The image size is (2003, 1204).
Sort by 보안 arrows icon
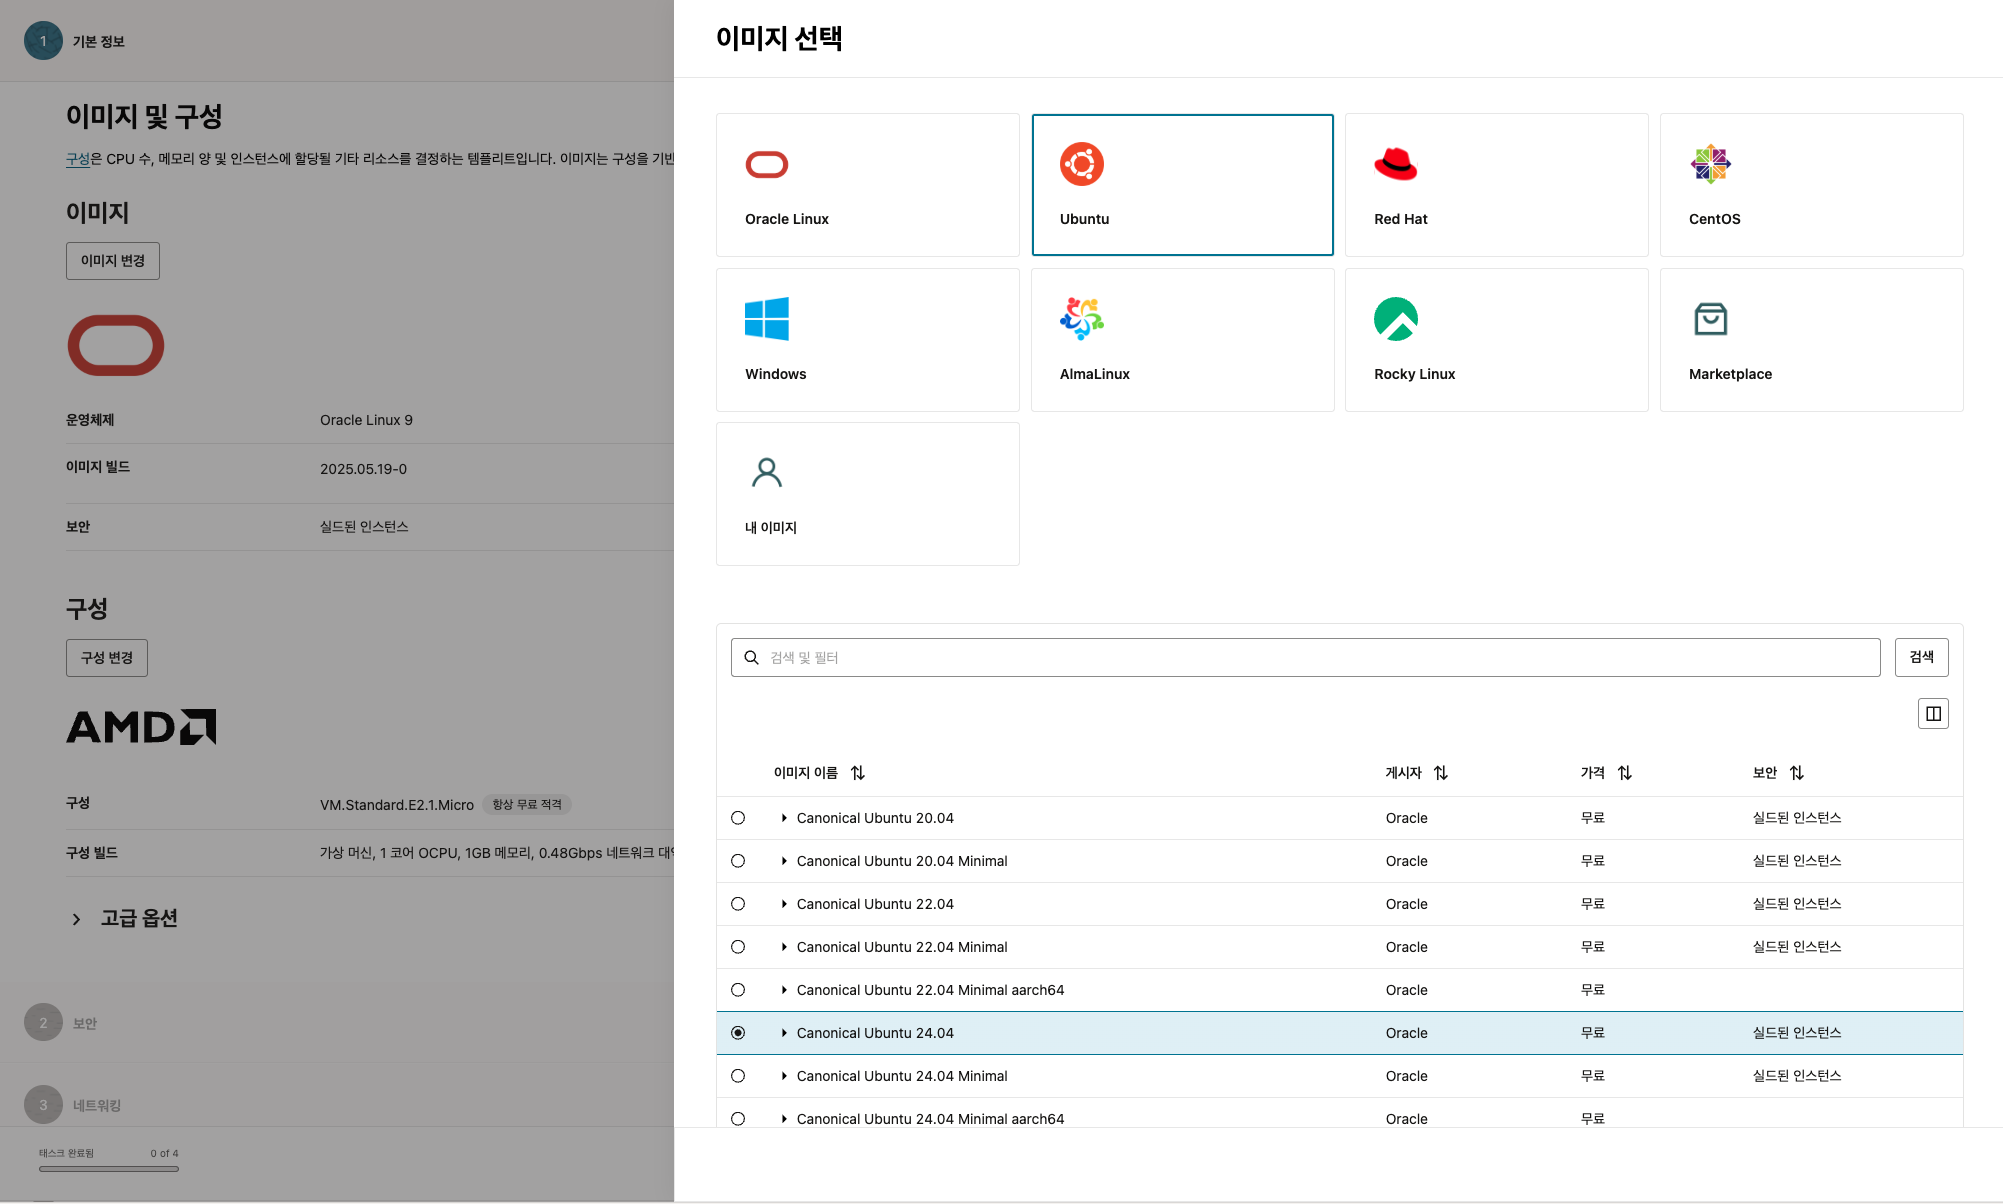(1797, 773)
